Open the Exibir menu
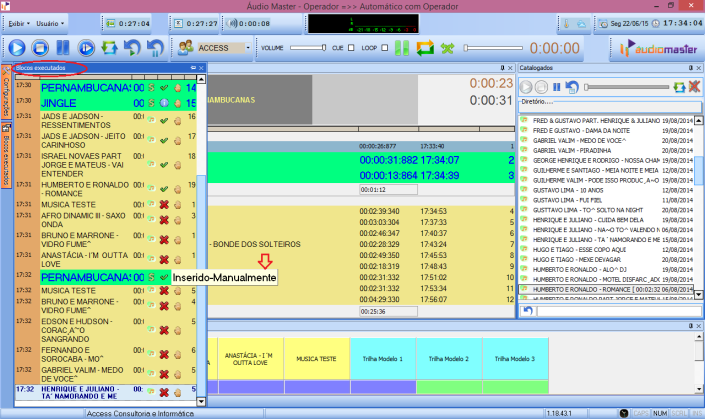Viewport: 705px width, 419px height. click(x=19, y=23)
